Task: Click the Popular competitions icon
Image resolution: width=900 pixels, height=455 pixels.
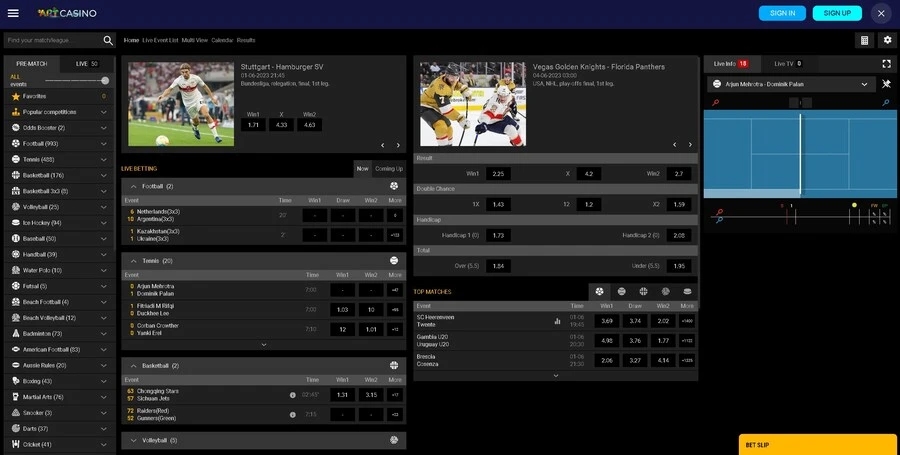Action: pyautogui.click(x=15, y=112)
